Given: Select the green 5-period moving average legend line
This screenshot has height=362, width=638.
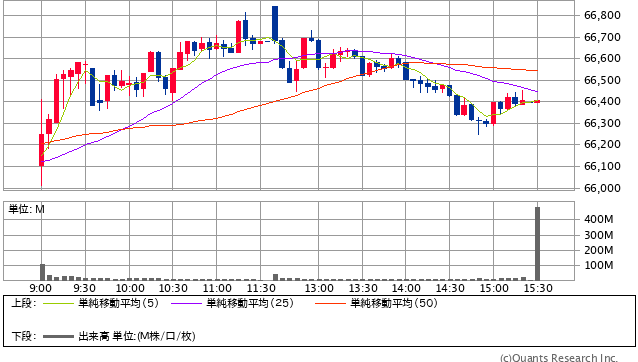Looking at the screenshot, I should click(59, 303).
